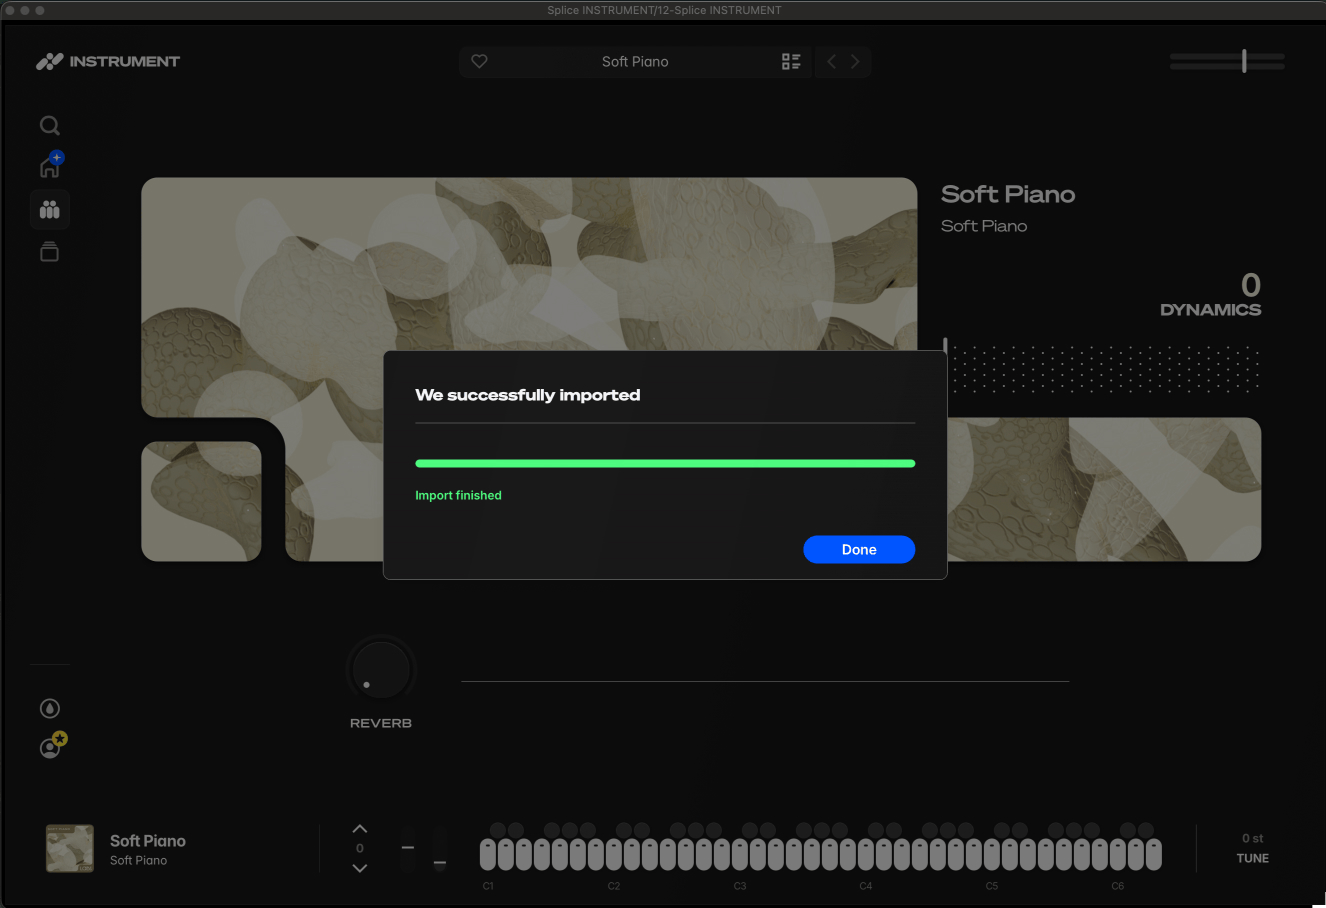Click the artwork panel below the Dynamics slider
Screen dimensions: 1326x908
click(x=1104, y=489)
